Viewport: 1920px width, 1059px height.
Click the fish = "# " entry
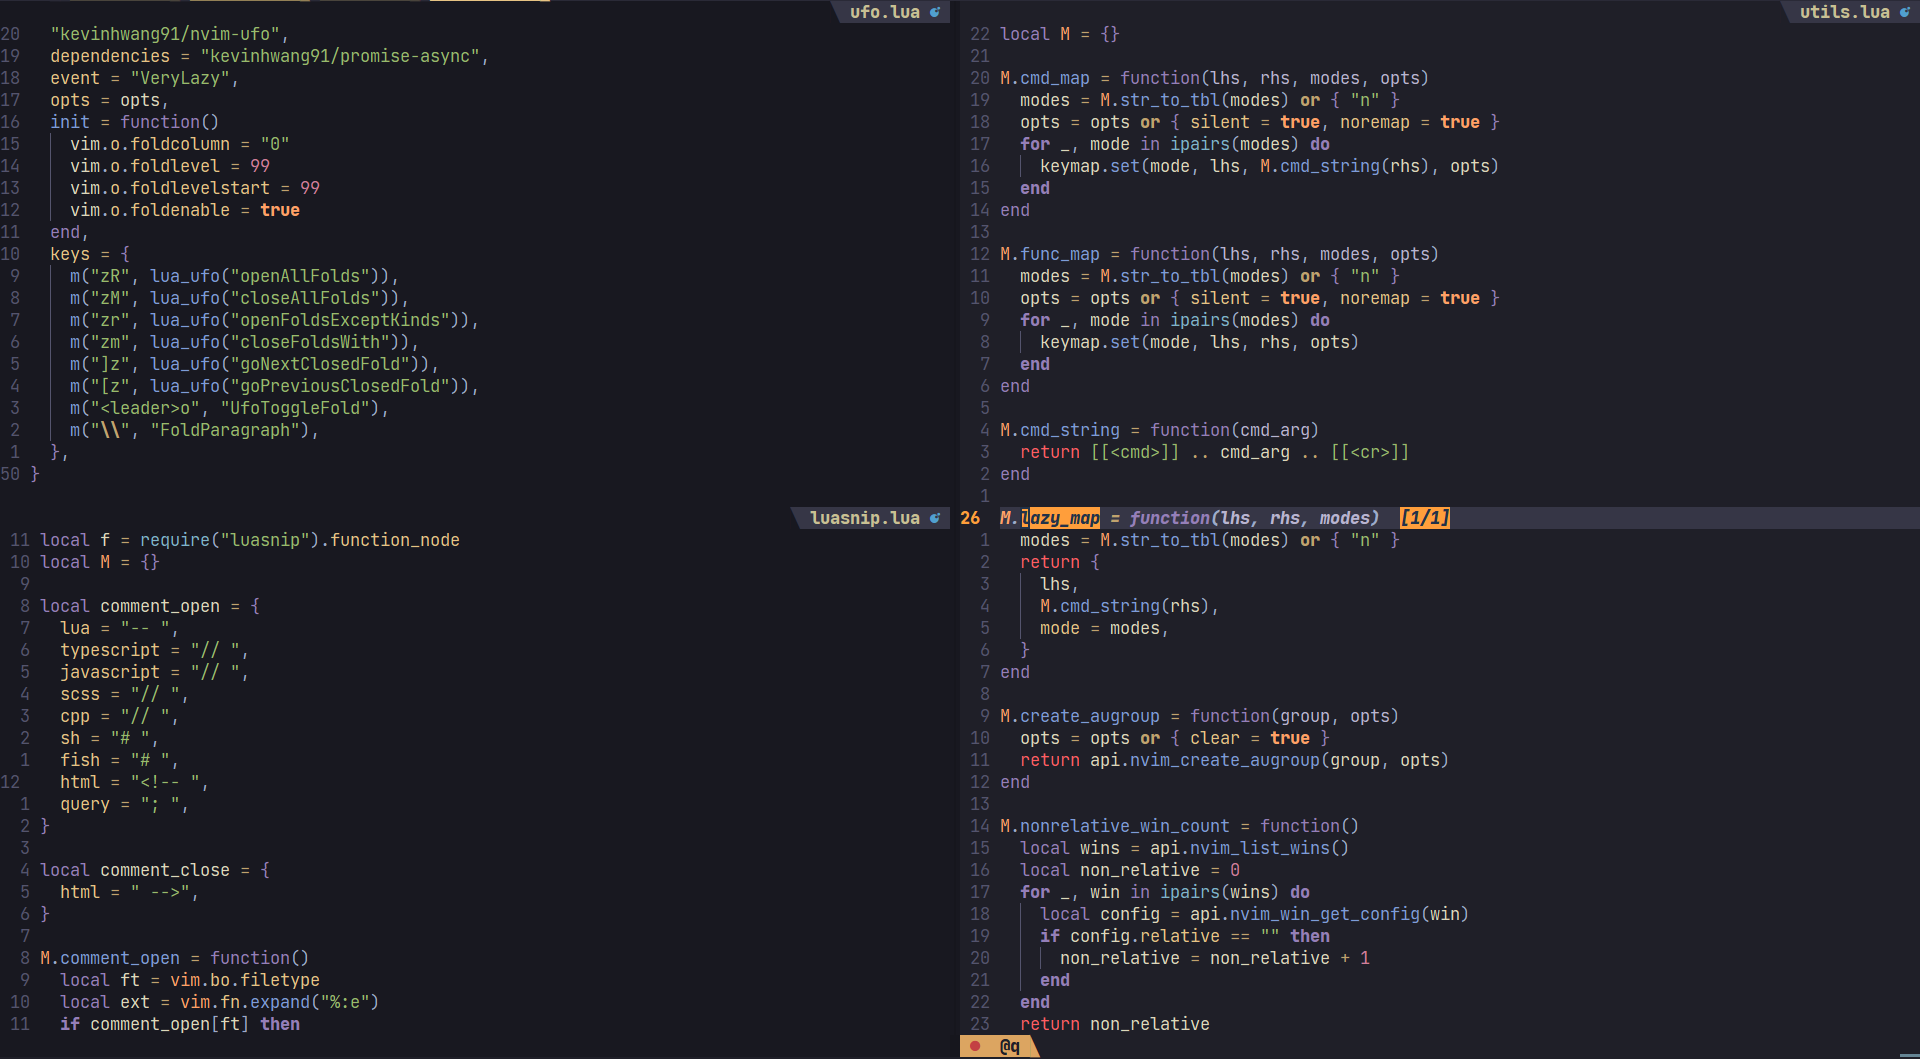click(120, 760)
